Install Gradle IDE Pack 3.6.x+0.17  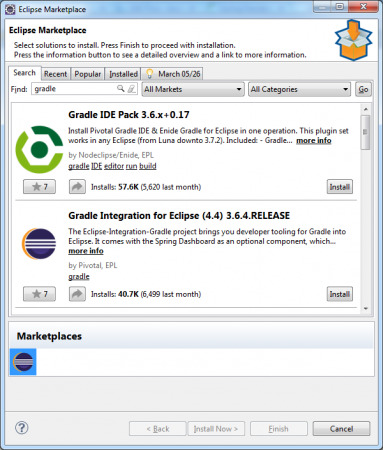(x=340, y=187)
